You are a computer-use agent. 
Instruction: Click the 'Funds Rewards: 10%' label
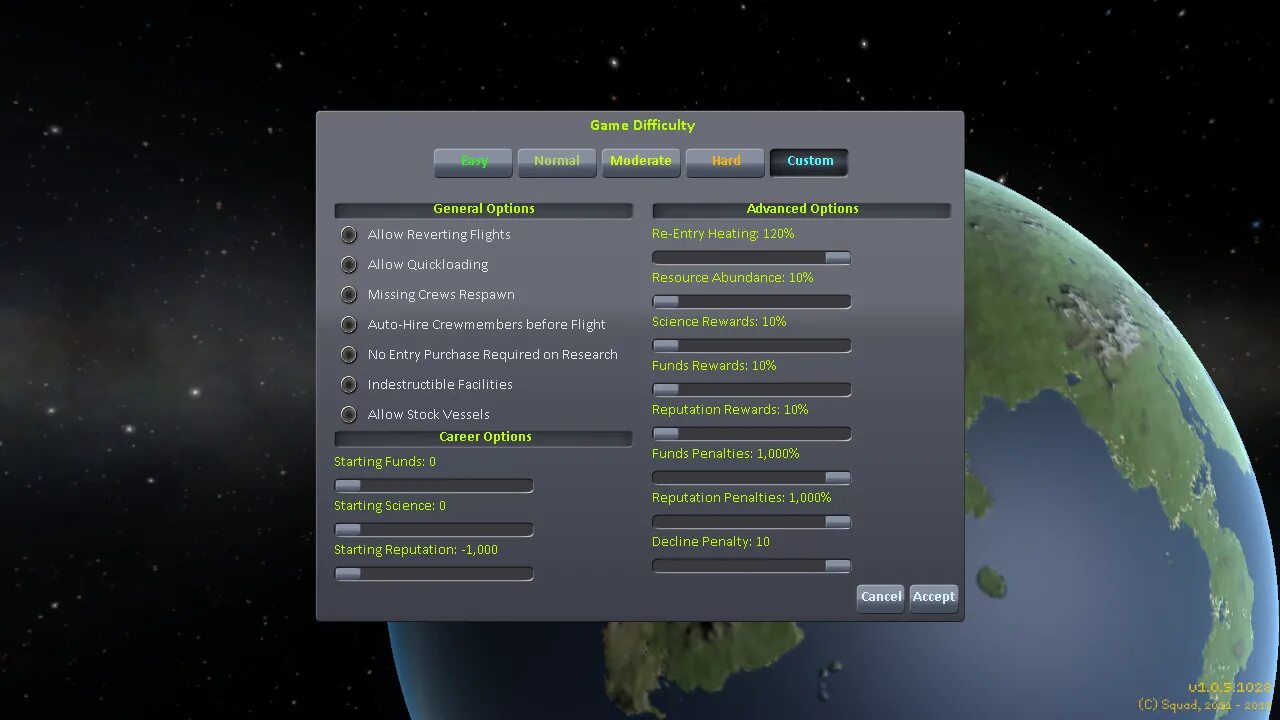(x=714, y=366)
